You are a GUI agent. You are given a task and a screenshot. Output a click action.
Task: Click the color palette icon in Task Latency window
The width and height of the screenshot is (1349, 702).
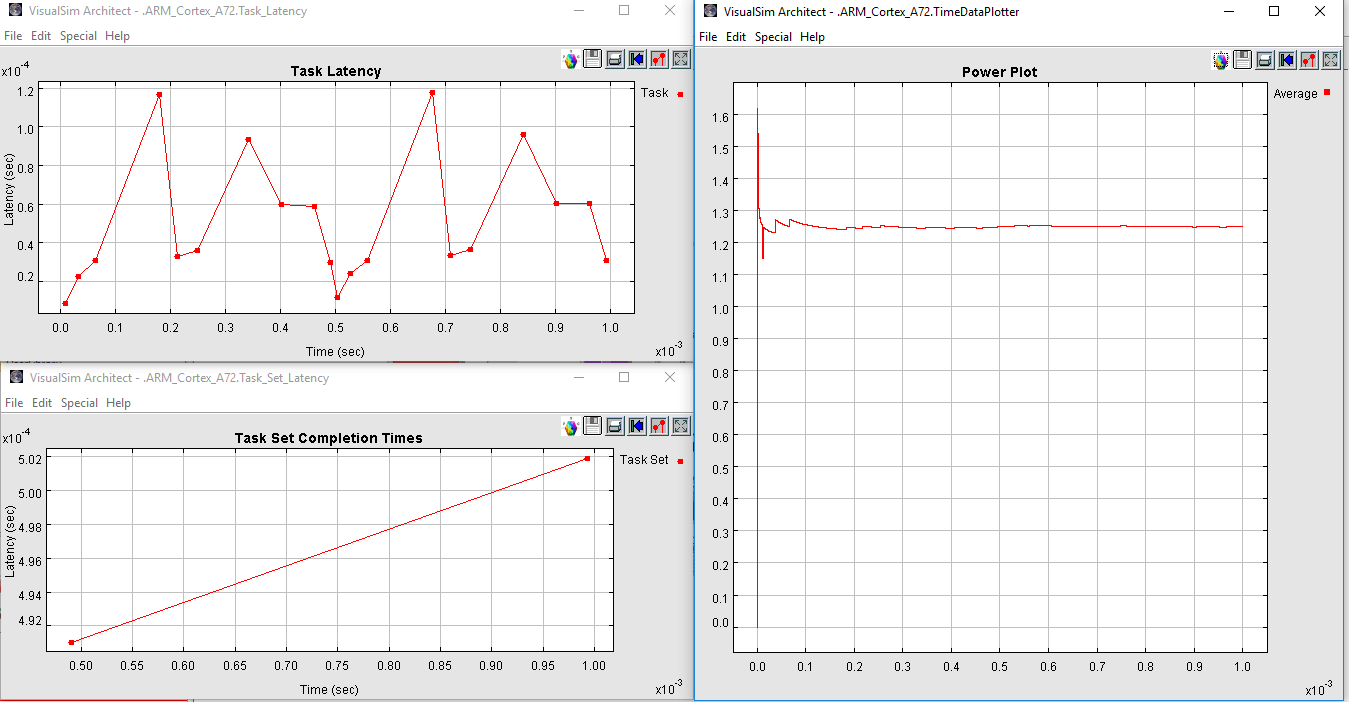pos(571,59)
